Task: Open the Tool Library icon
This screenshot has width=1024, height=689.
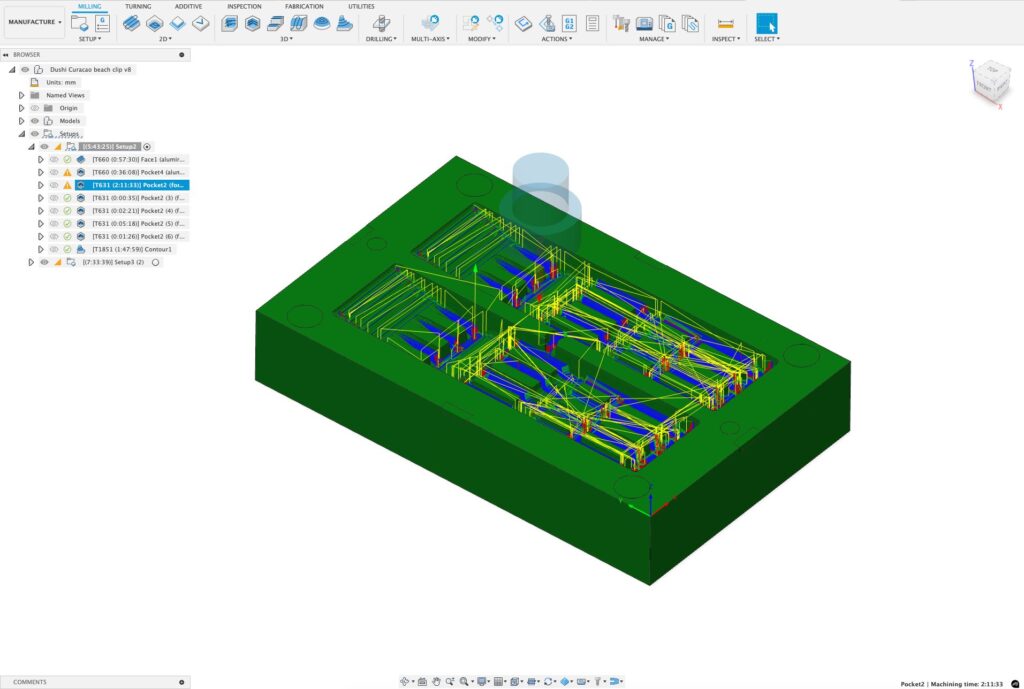Action: [x=621, y=23]
